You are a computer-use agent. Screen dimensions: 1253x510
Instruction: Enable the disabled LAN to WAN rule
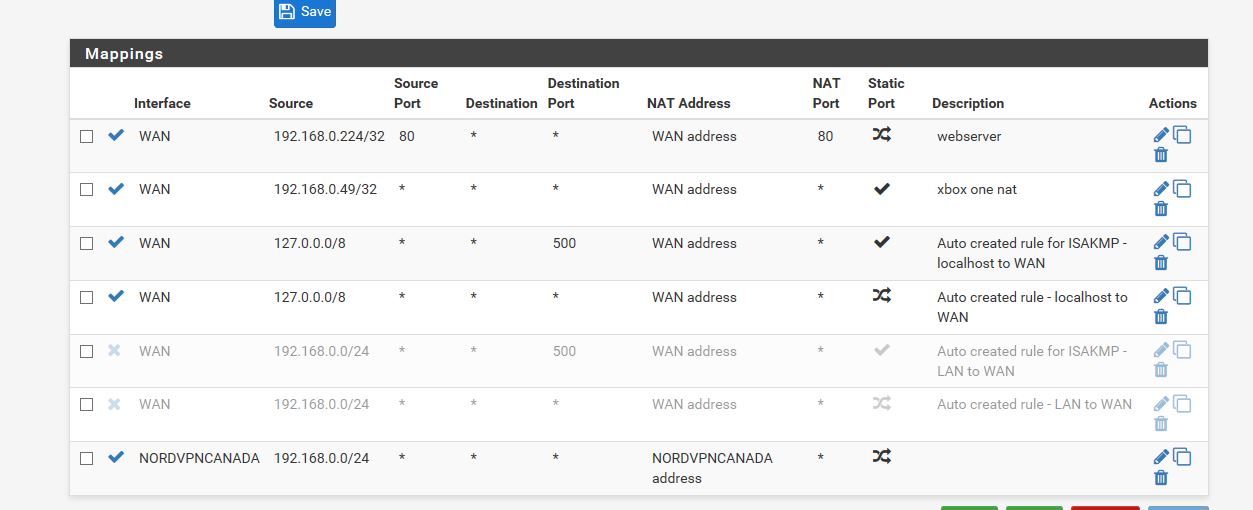click(x=114, y=403)
